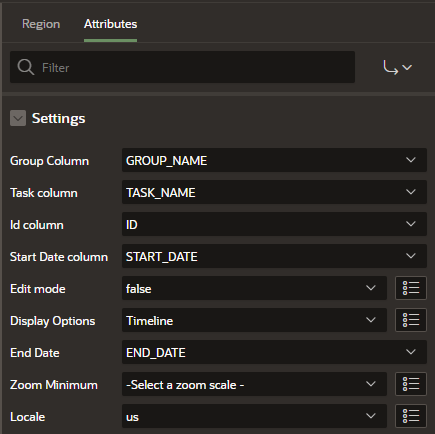Select a zoom scale in Zoom Minimum
The image size is (435, 434).
pos(254,384)
